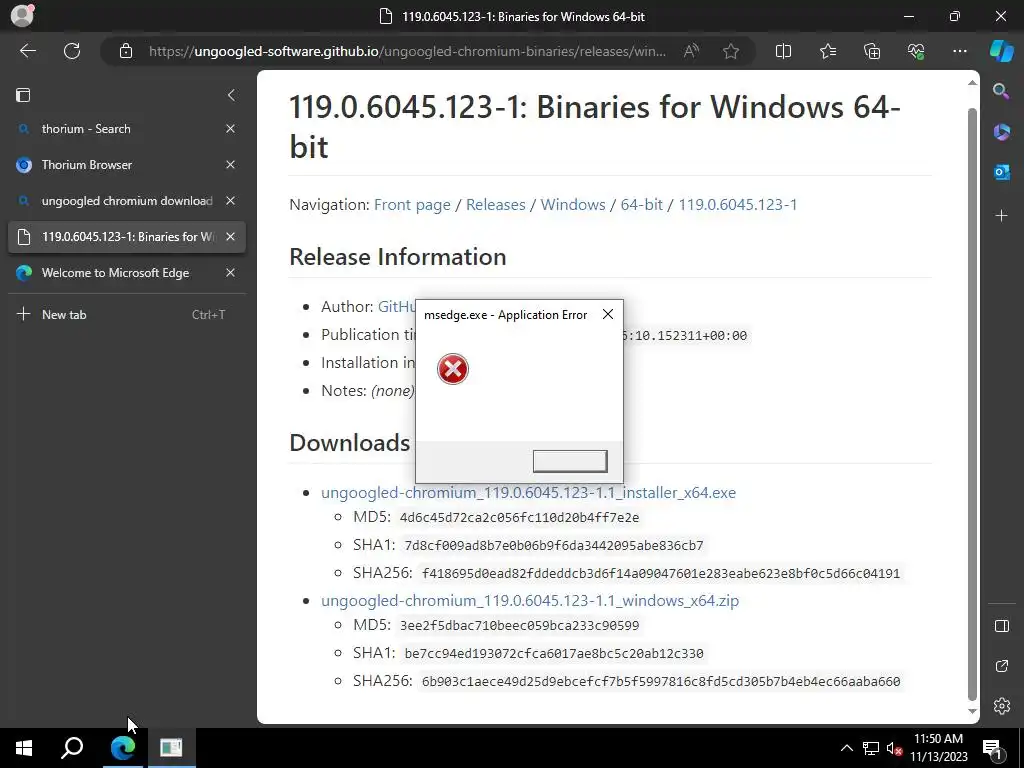Click the red error icon in dialog
This screenshot has height=768, width=1024.
453,369
